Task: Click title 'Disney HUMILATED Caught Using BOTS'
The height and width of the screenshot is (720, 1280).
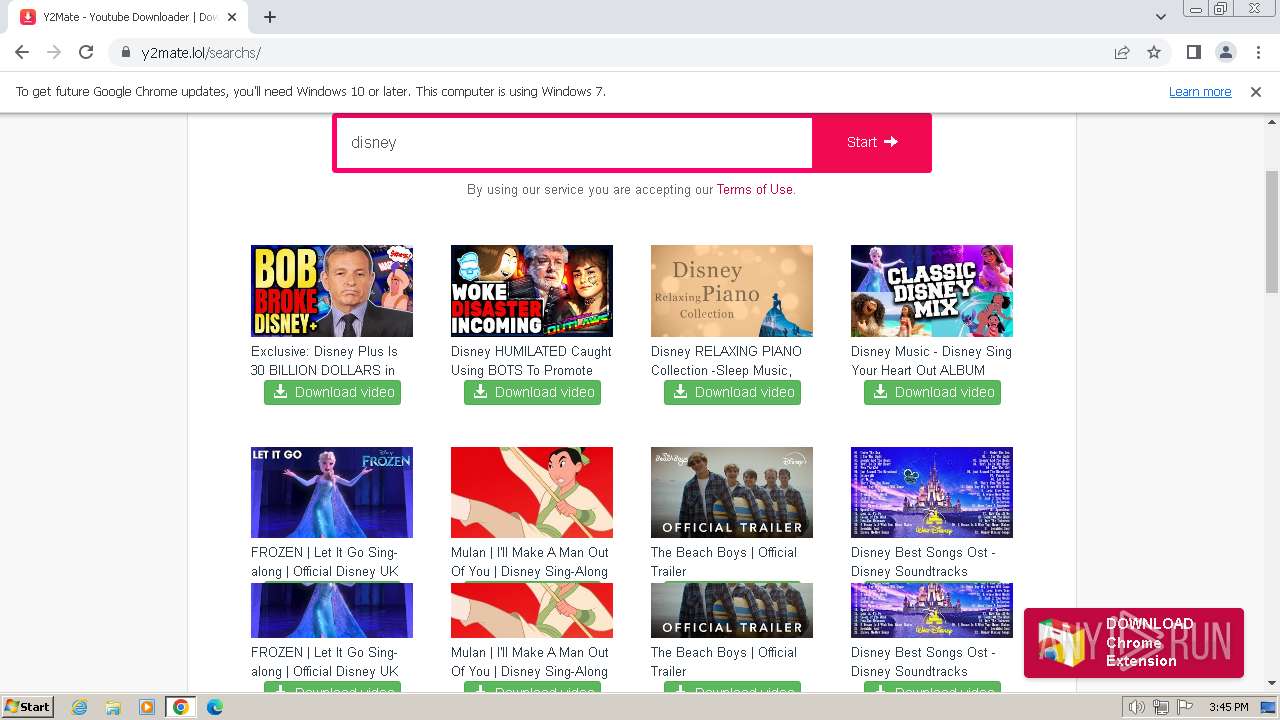Action: coord(531,361)
